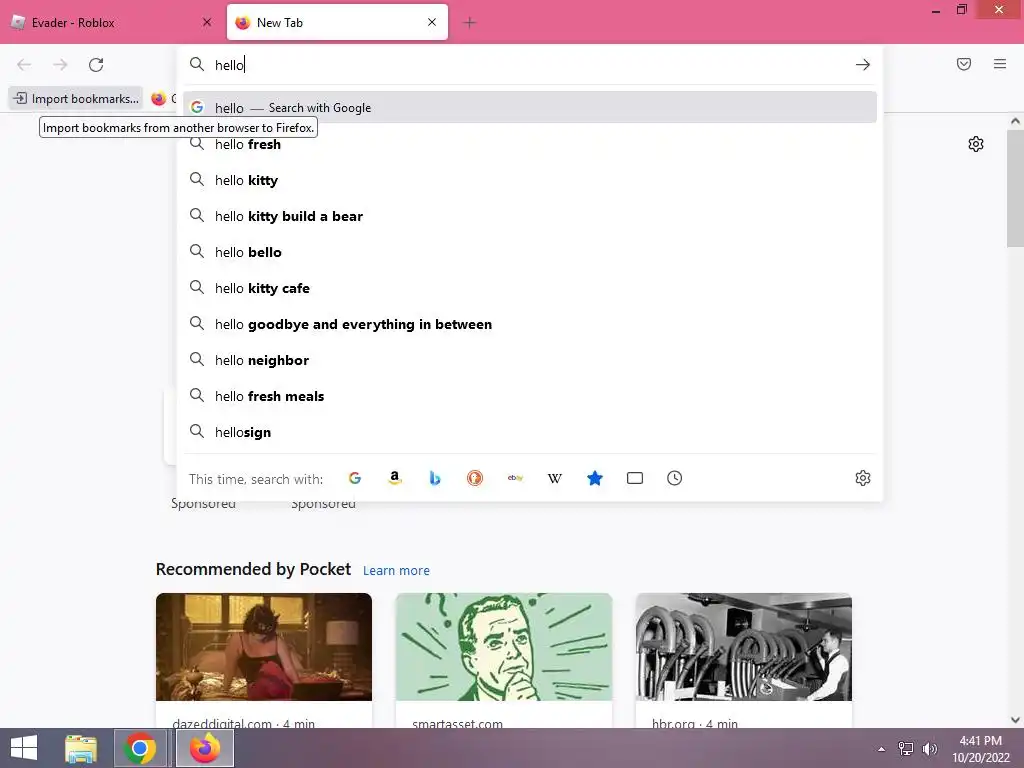Choose the 'hello kitty' suggestion
The image size is (1024, 768).
click(x=530, y=180)
